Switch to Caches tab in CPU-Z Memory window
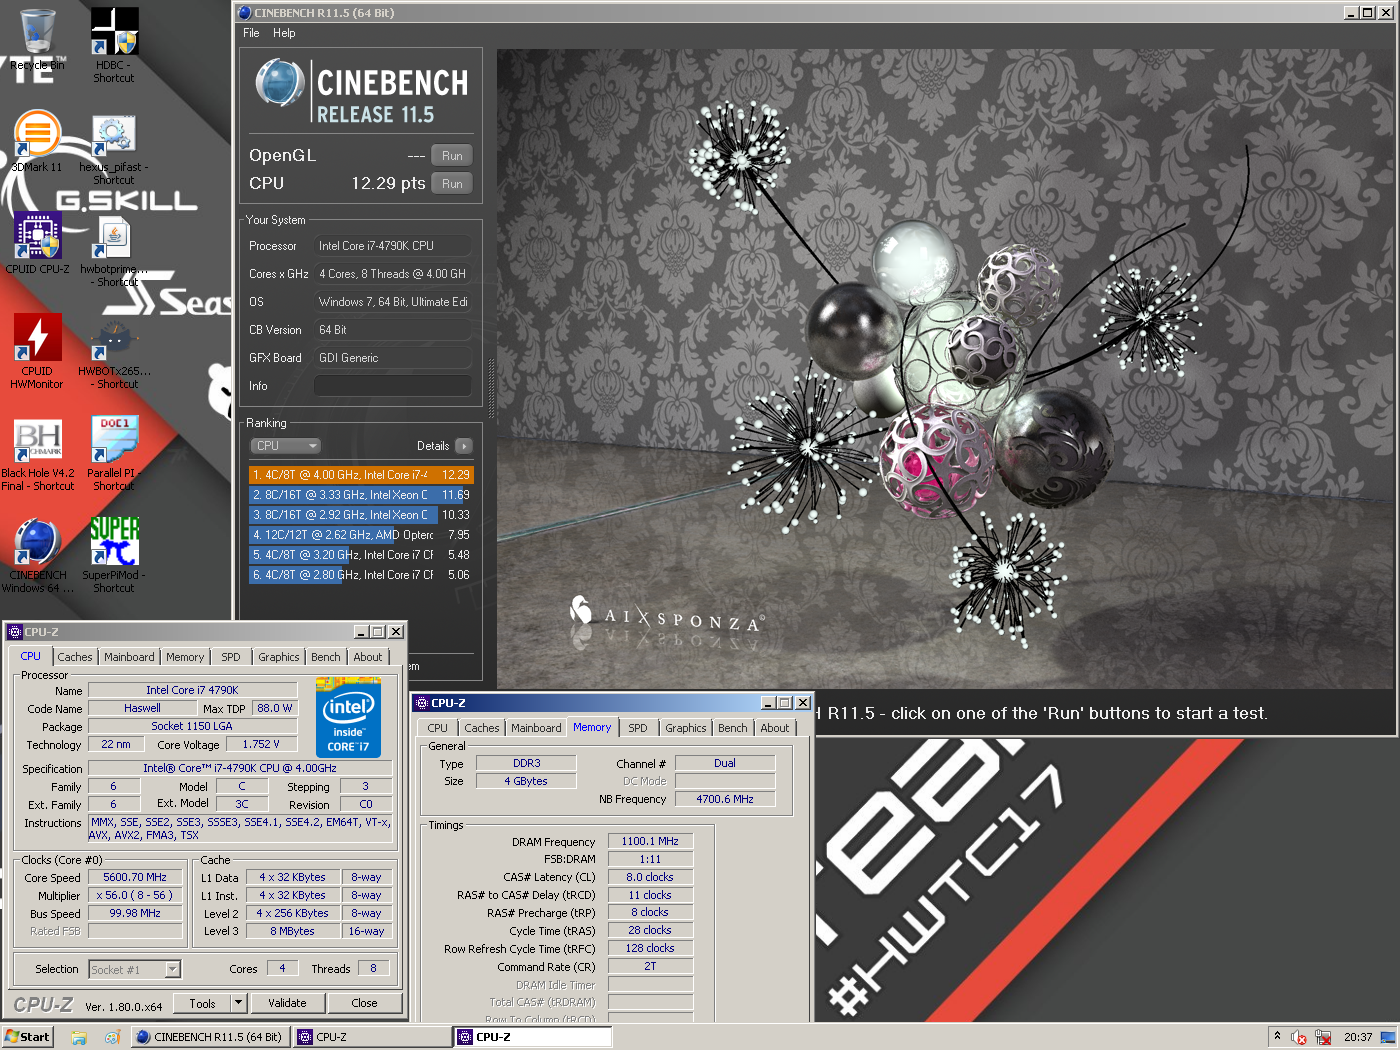This screenshot has height=1050, width=1400. click(x=481, y=728)
